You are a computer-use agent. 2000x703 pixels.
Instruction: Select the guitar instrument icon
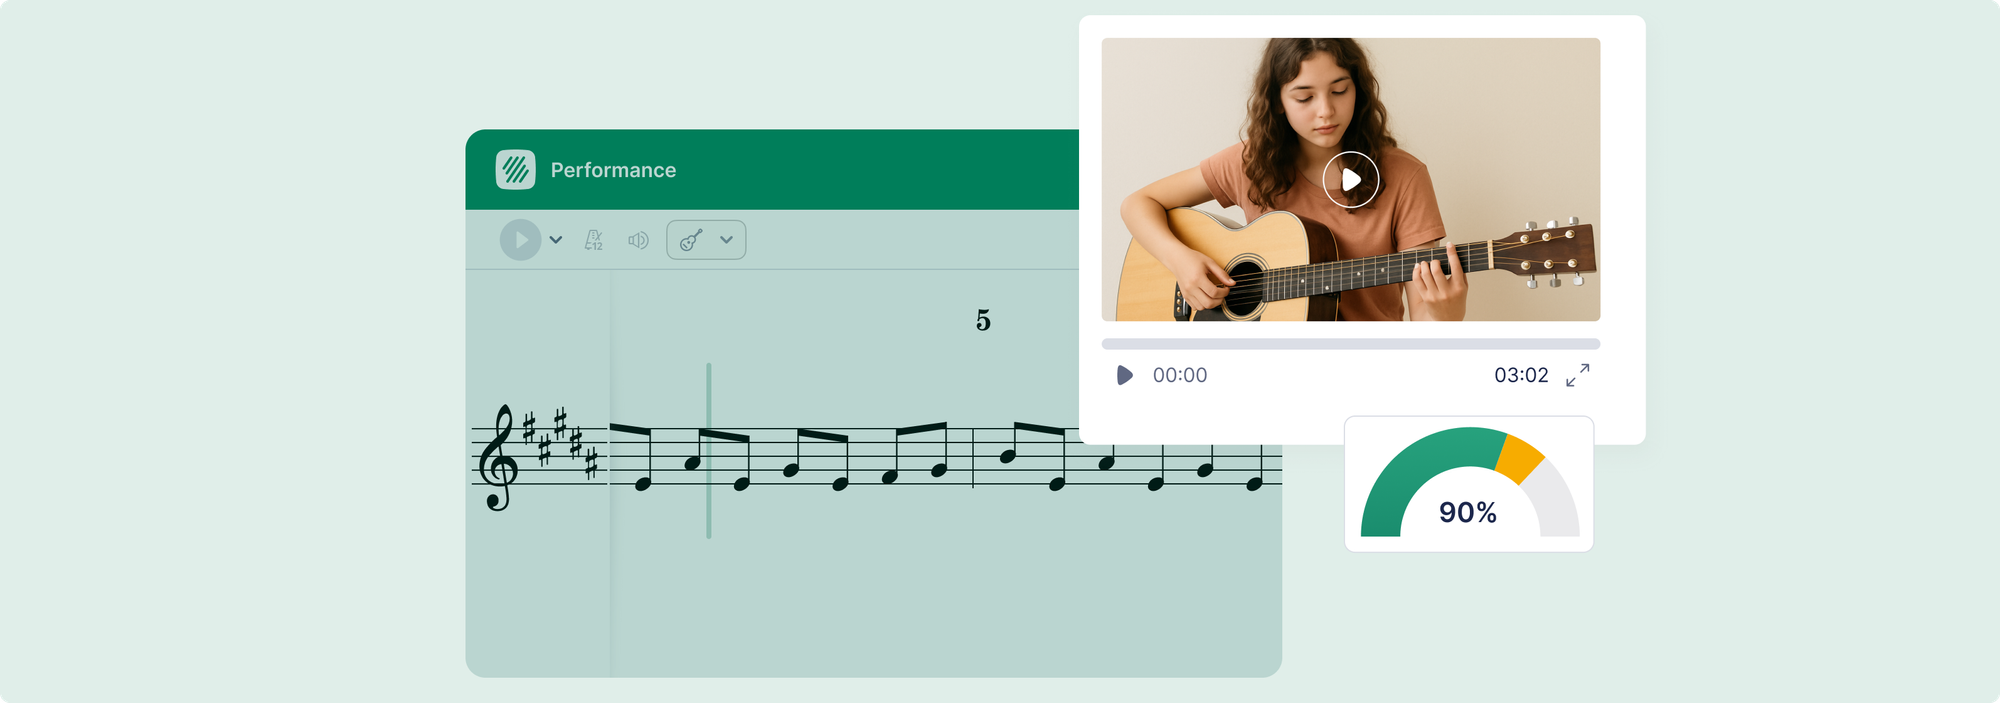[x=691, y=240]
